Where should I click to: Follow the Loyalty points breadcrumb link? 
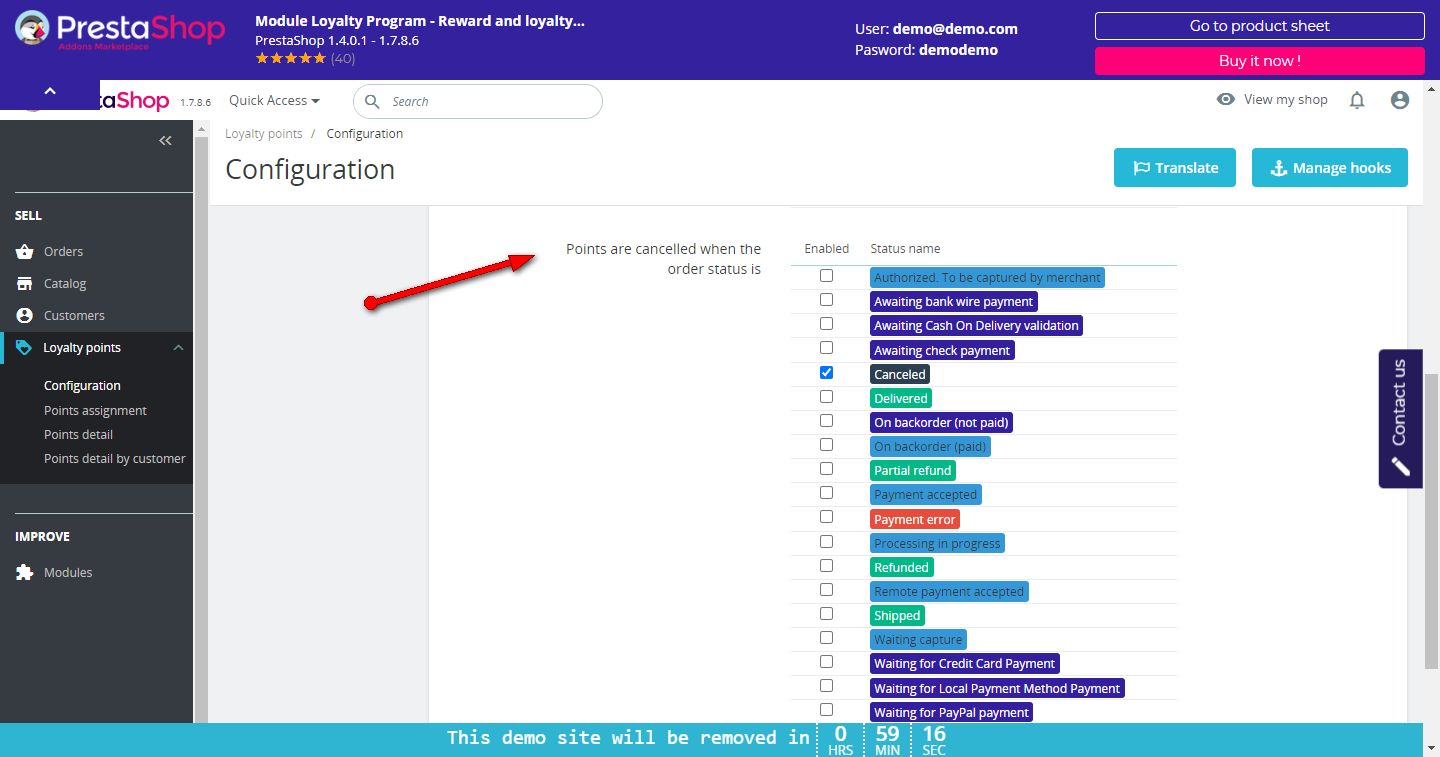point(264,134)
